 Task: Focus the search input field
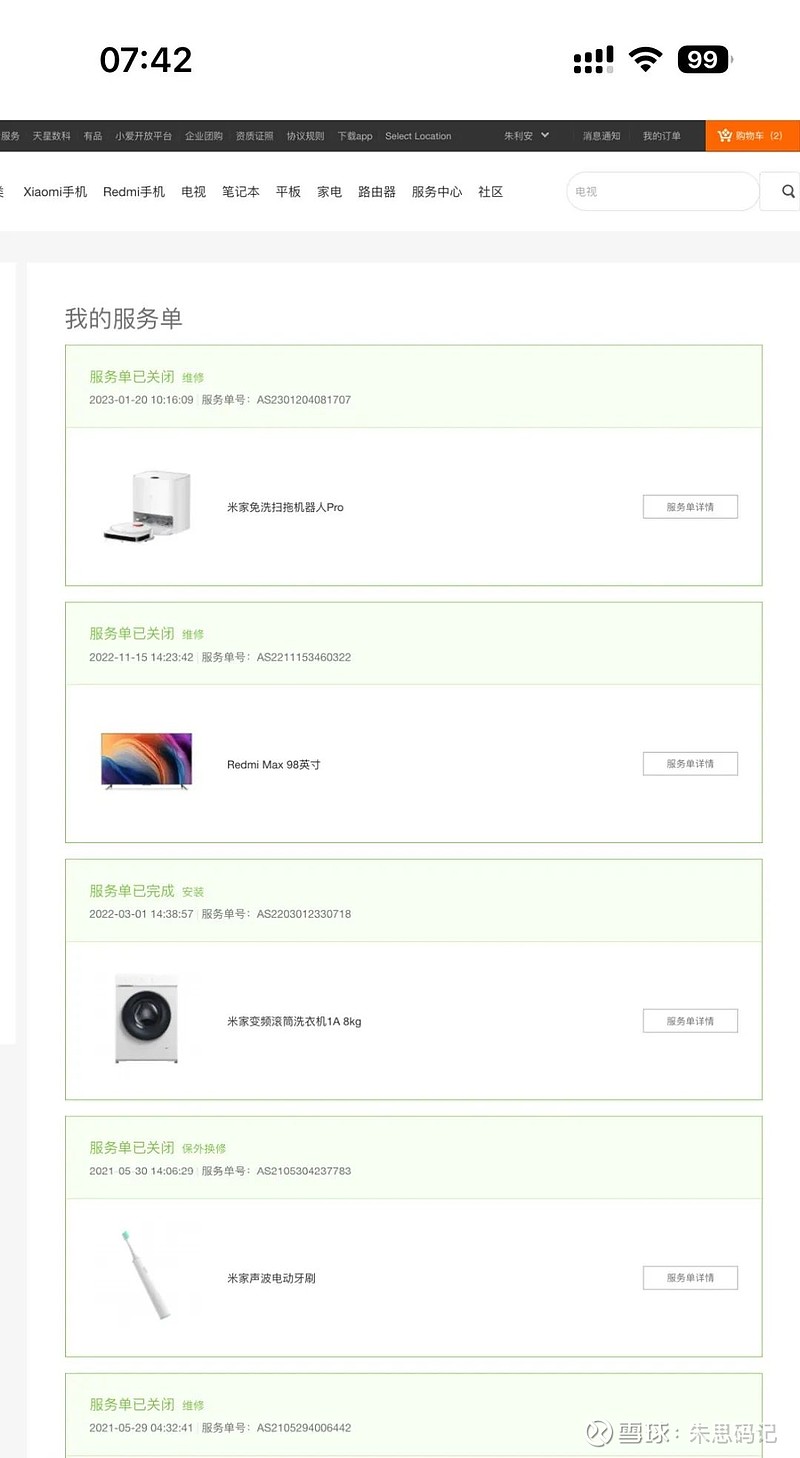point(662,191)
